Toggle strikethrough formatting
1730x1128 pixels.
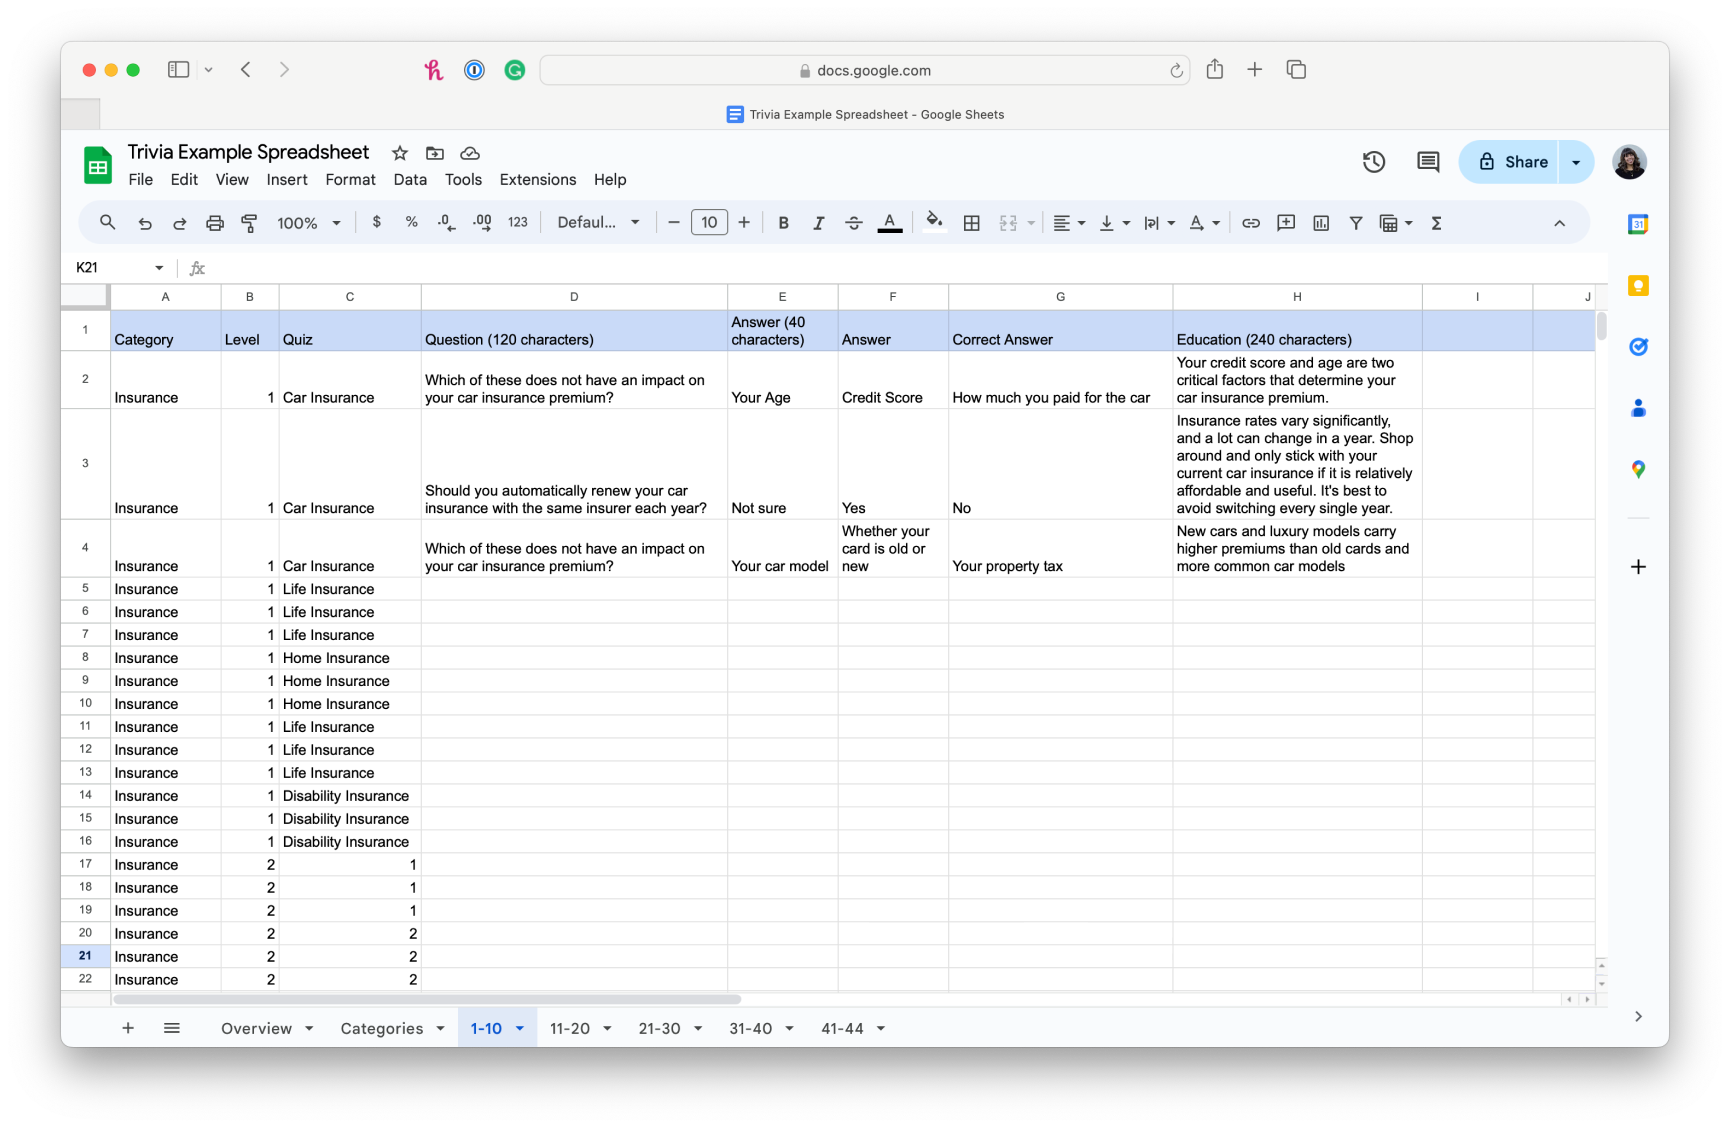853,223
